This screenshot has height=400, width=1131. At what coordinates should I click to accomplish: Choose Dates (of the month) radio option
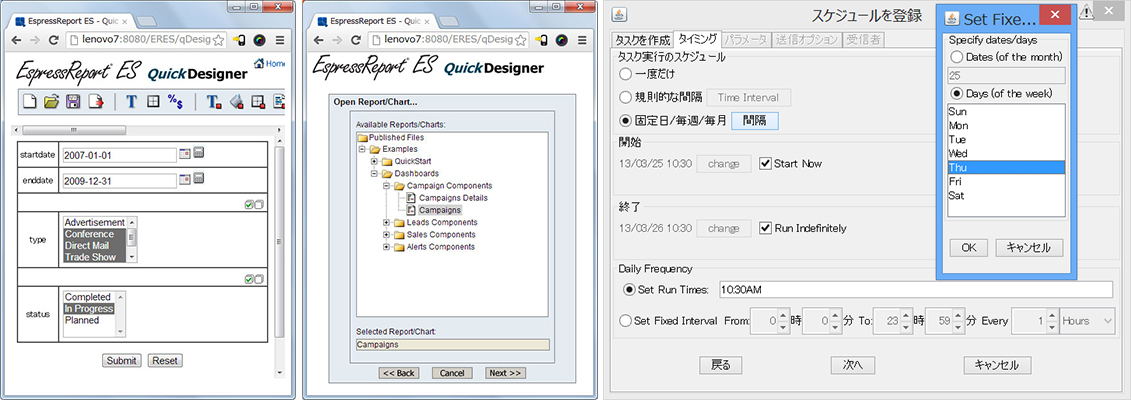coord(956,56)
